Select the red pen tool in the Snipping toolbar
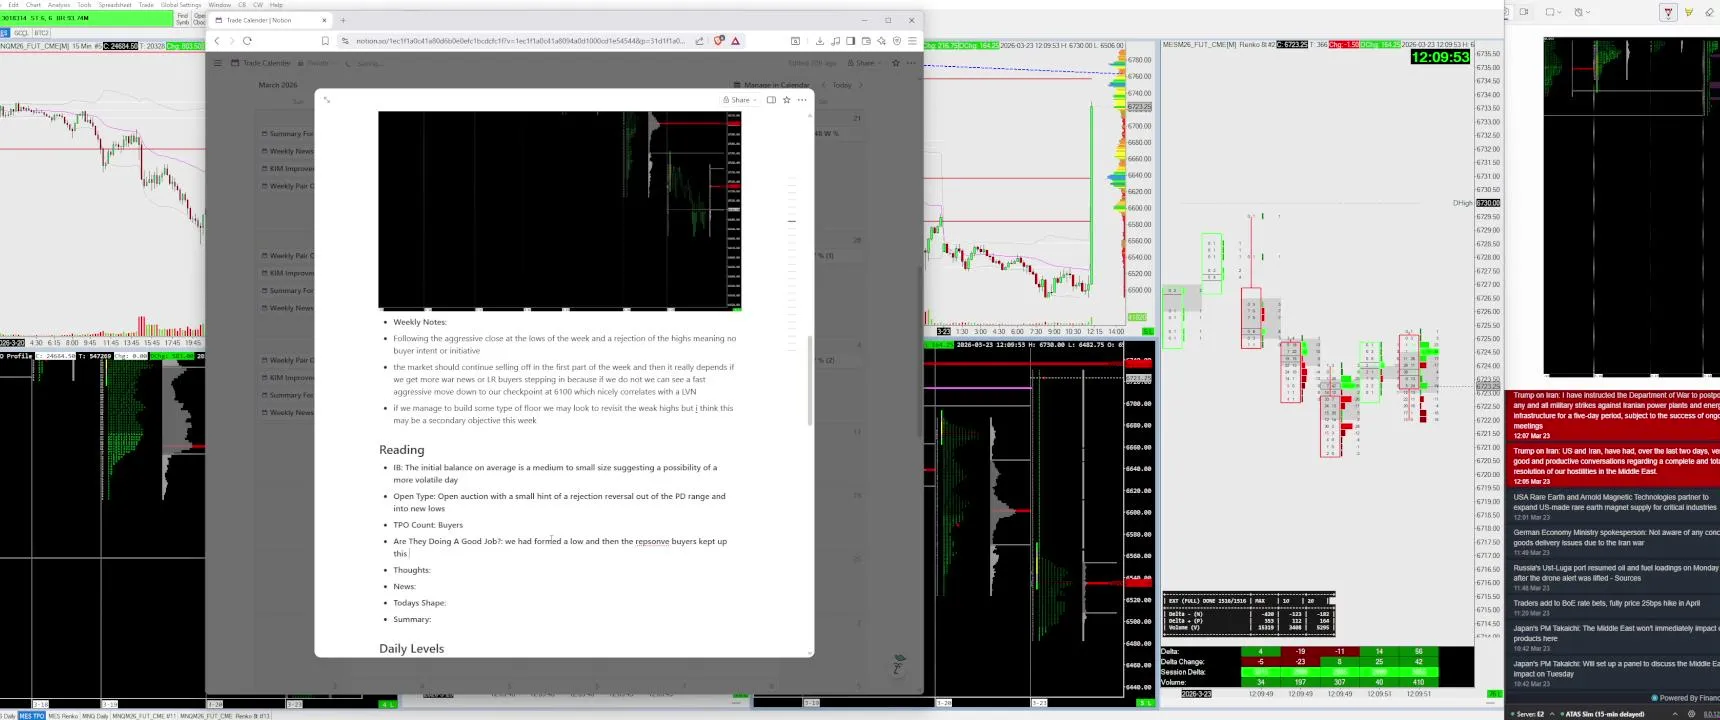 coord(1668,12)
